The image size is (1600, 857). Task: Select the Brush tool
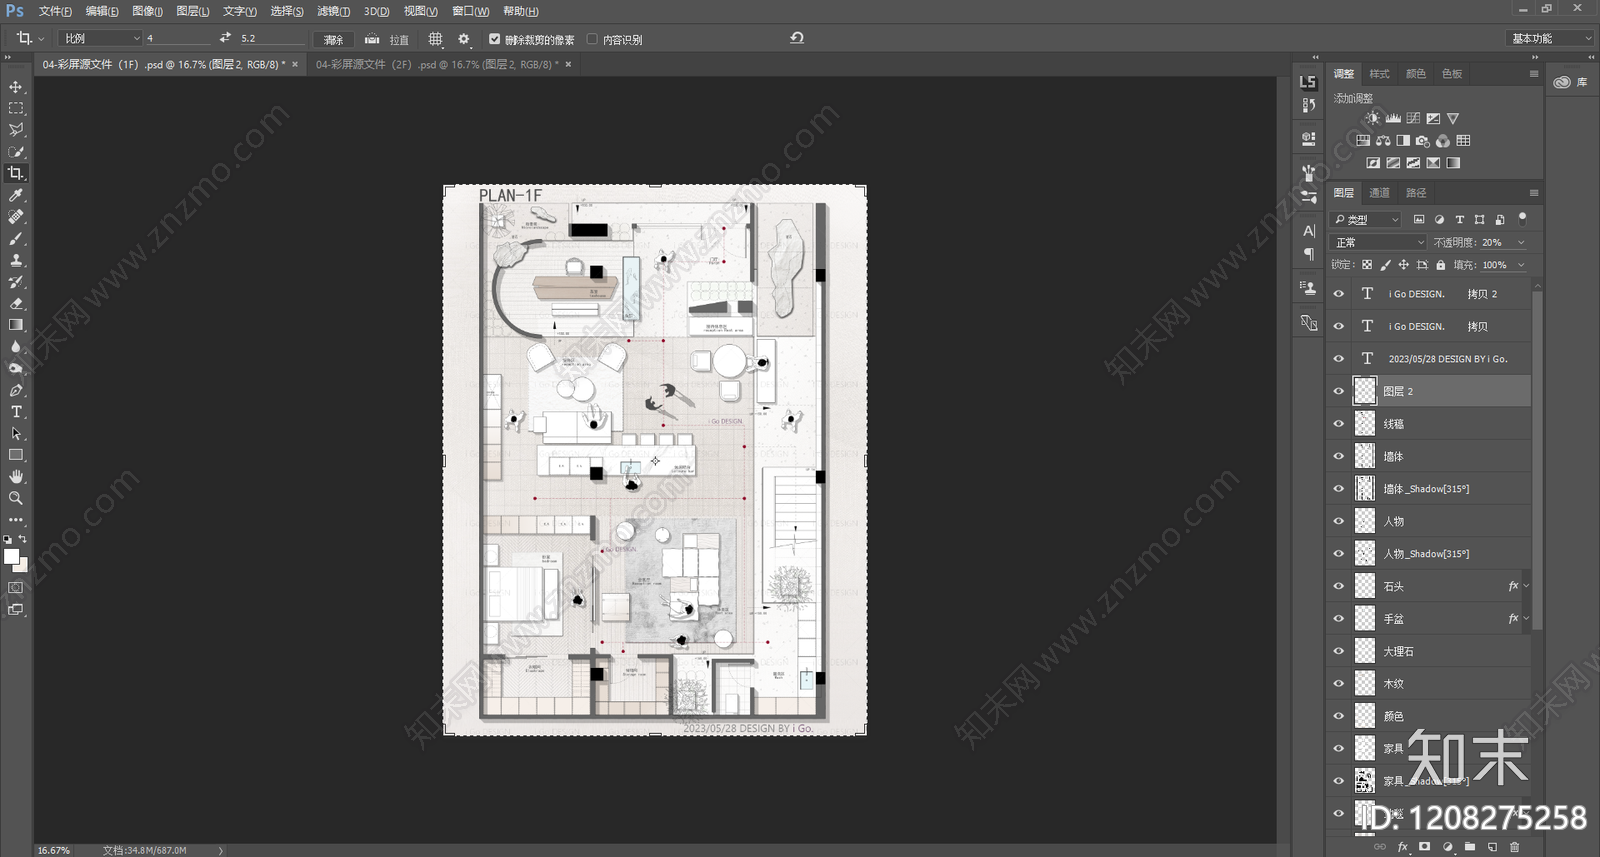click(16, 239)
